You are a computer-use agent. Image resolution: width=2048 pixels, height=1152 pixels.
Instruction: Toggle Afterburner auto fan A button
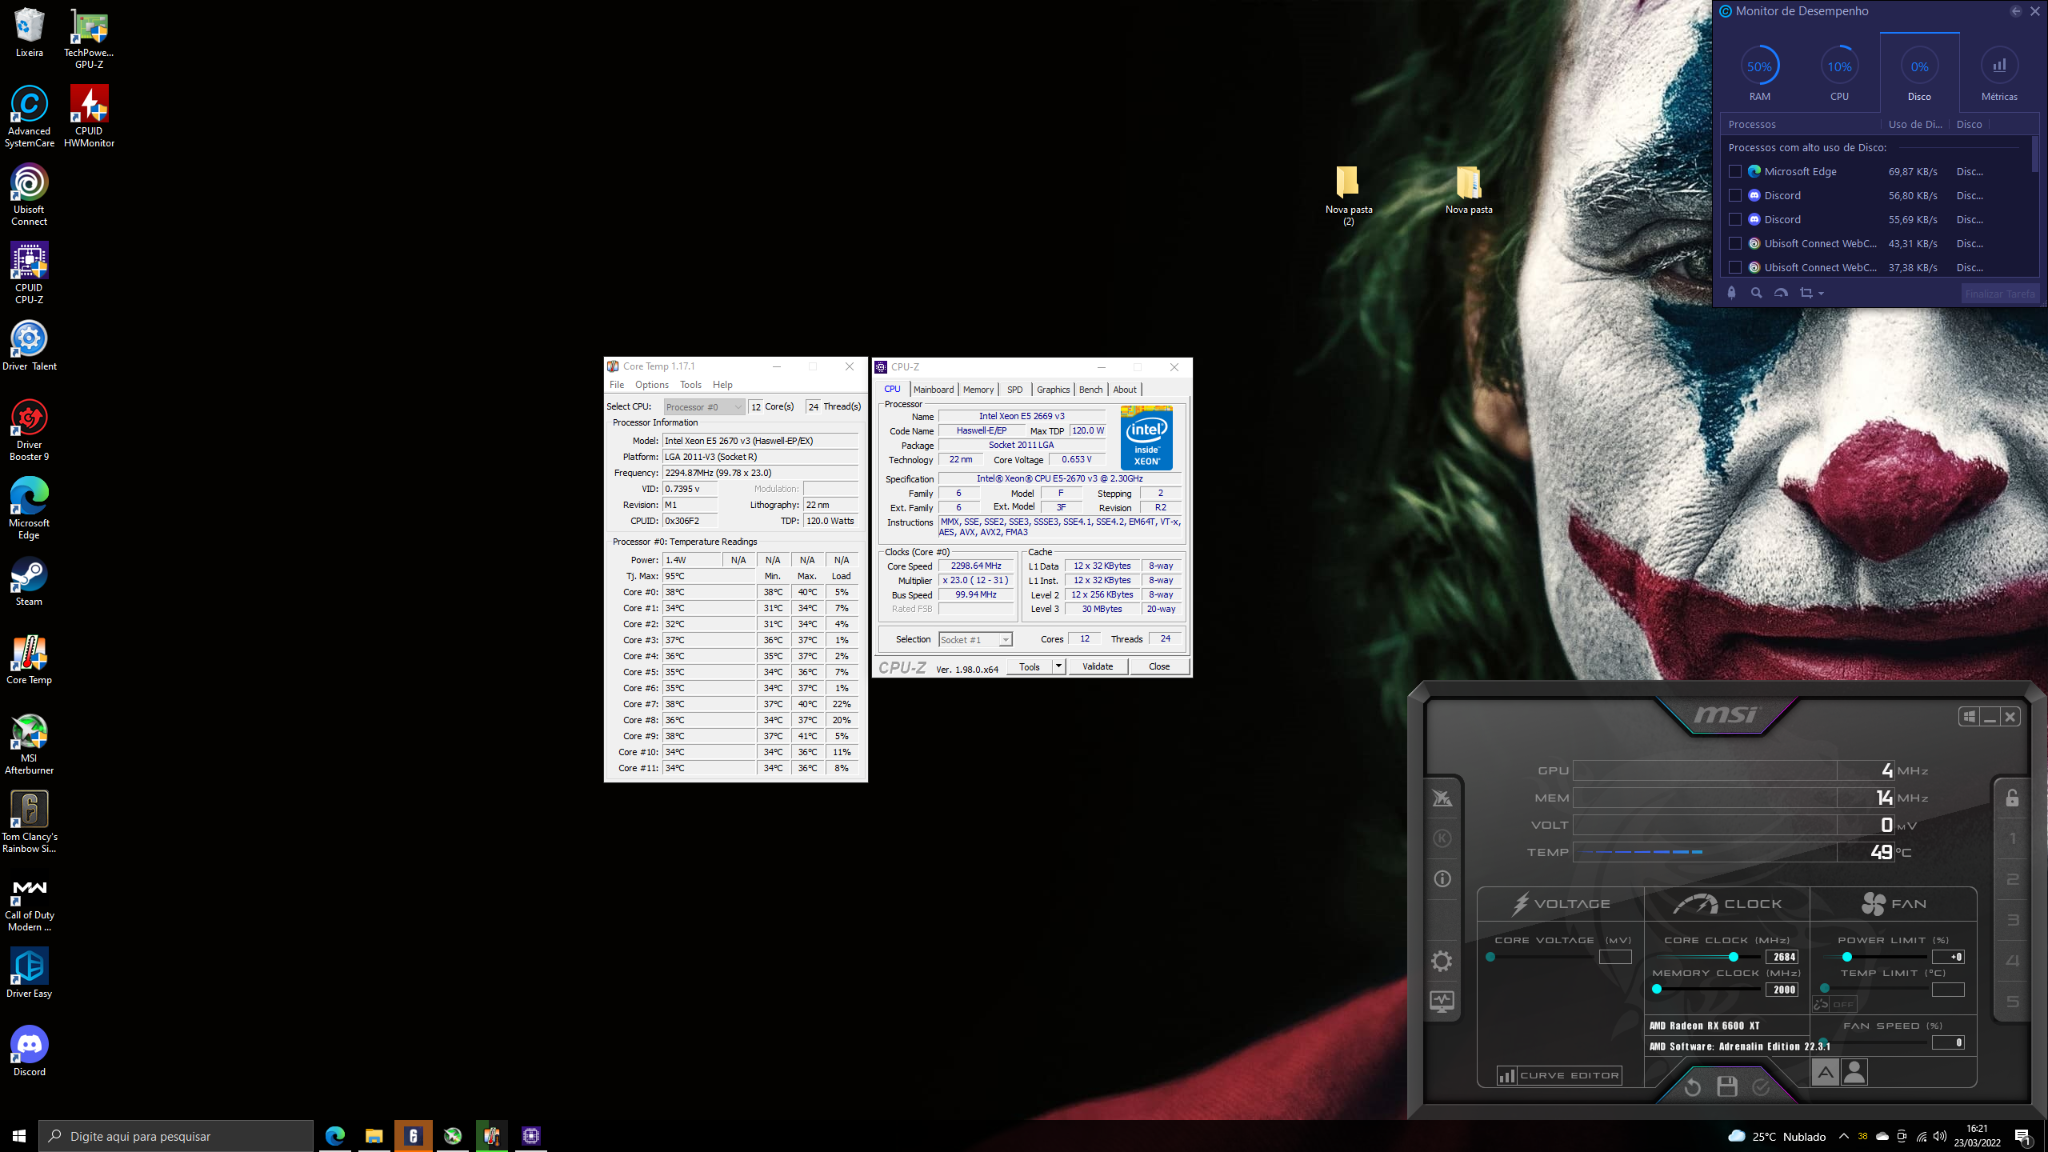click(x=1825, y=1072)
